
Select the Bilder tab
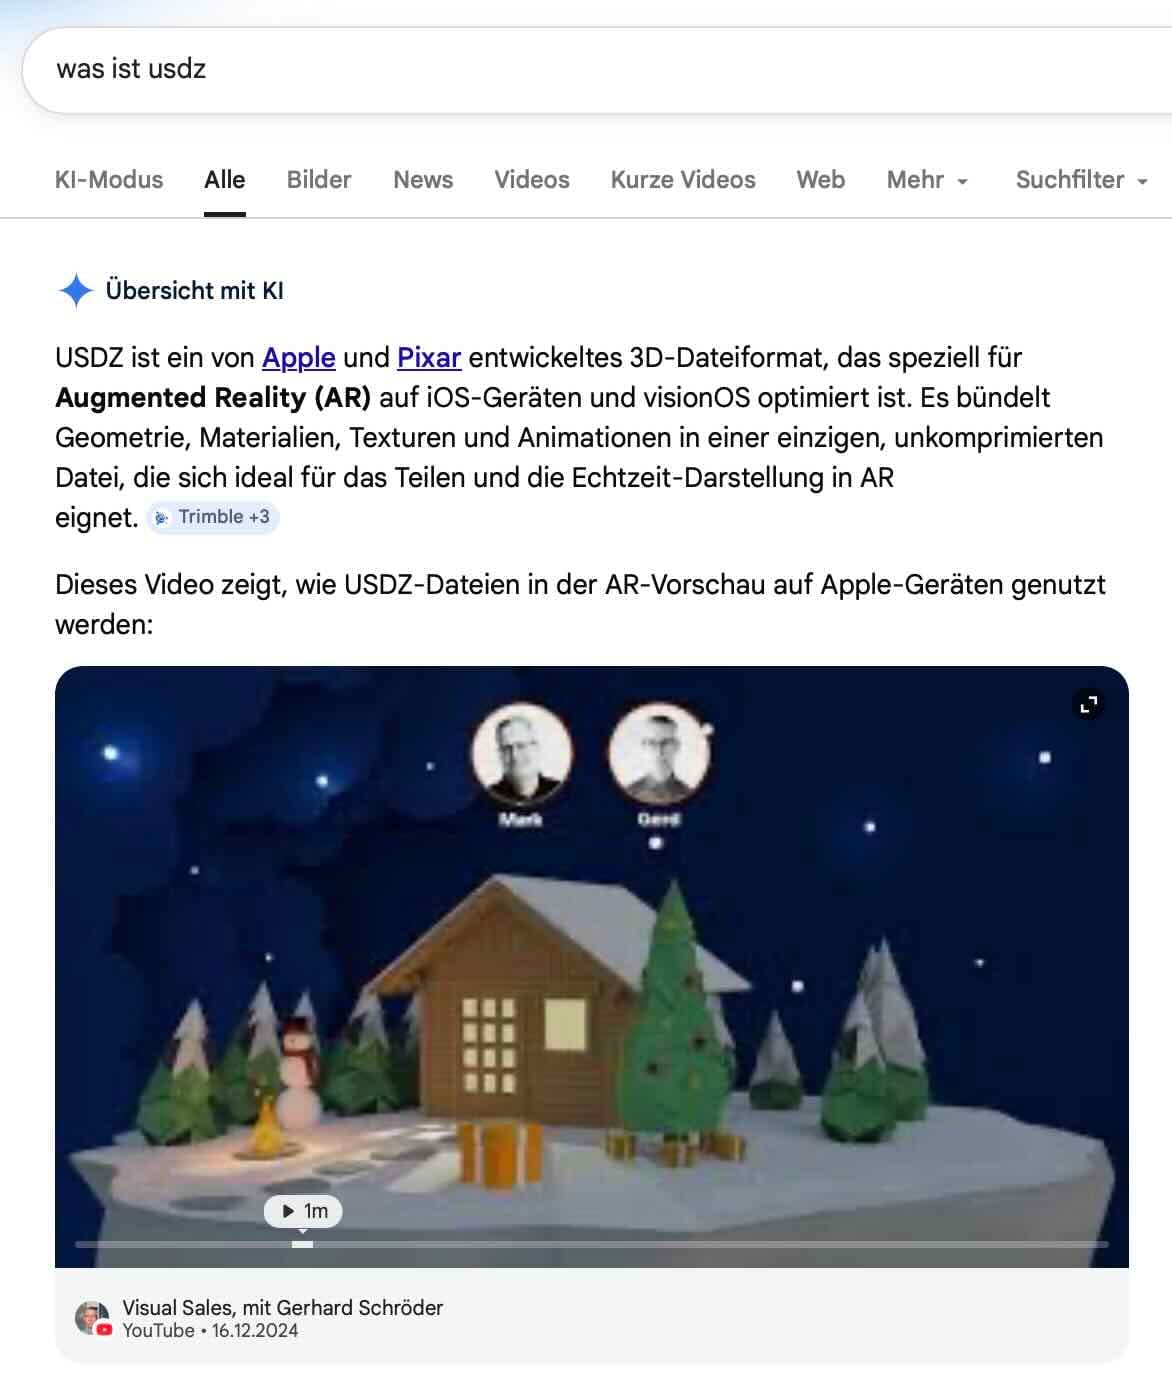[x=319, y=180]
